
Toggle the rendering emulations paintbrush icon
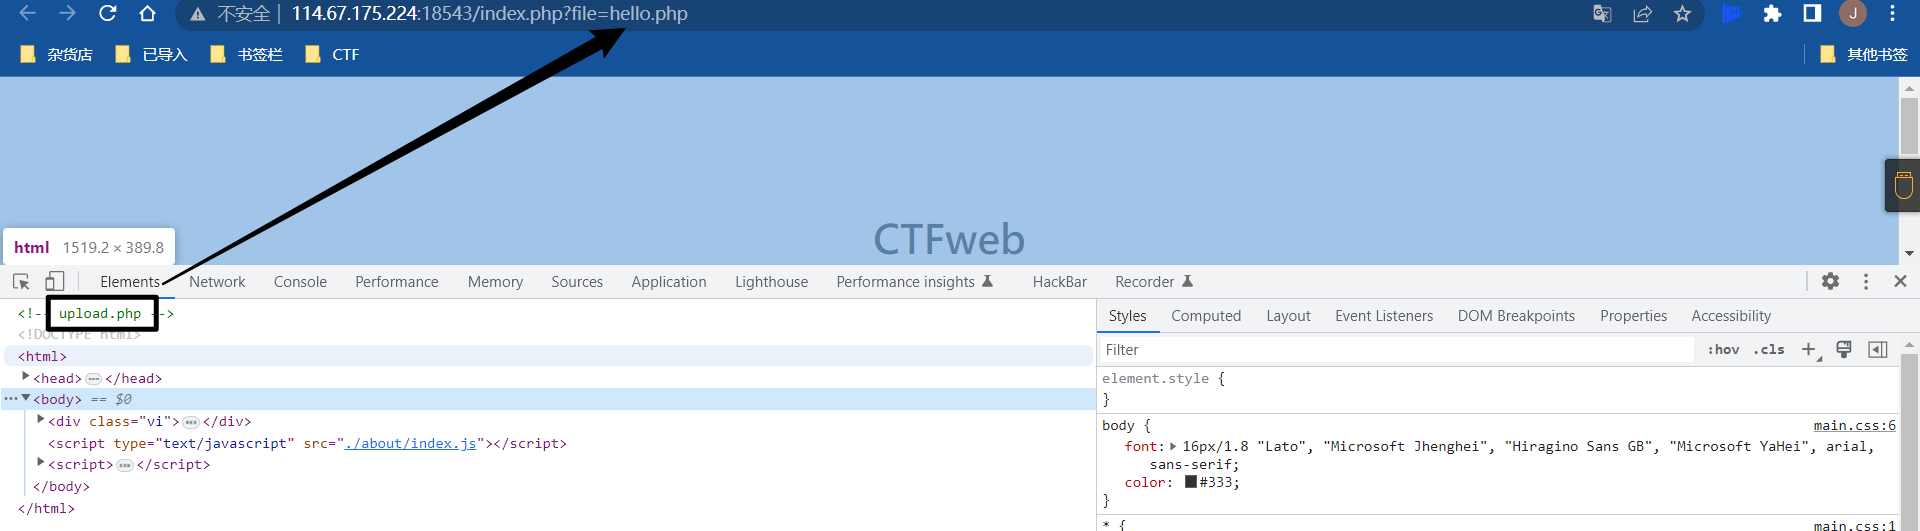1844,350
